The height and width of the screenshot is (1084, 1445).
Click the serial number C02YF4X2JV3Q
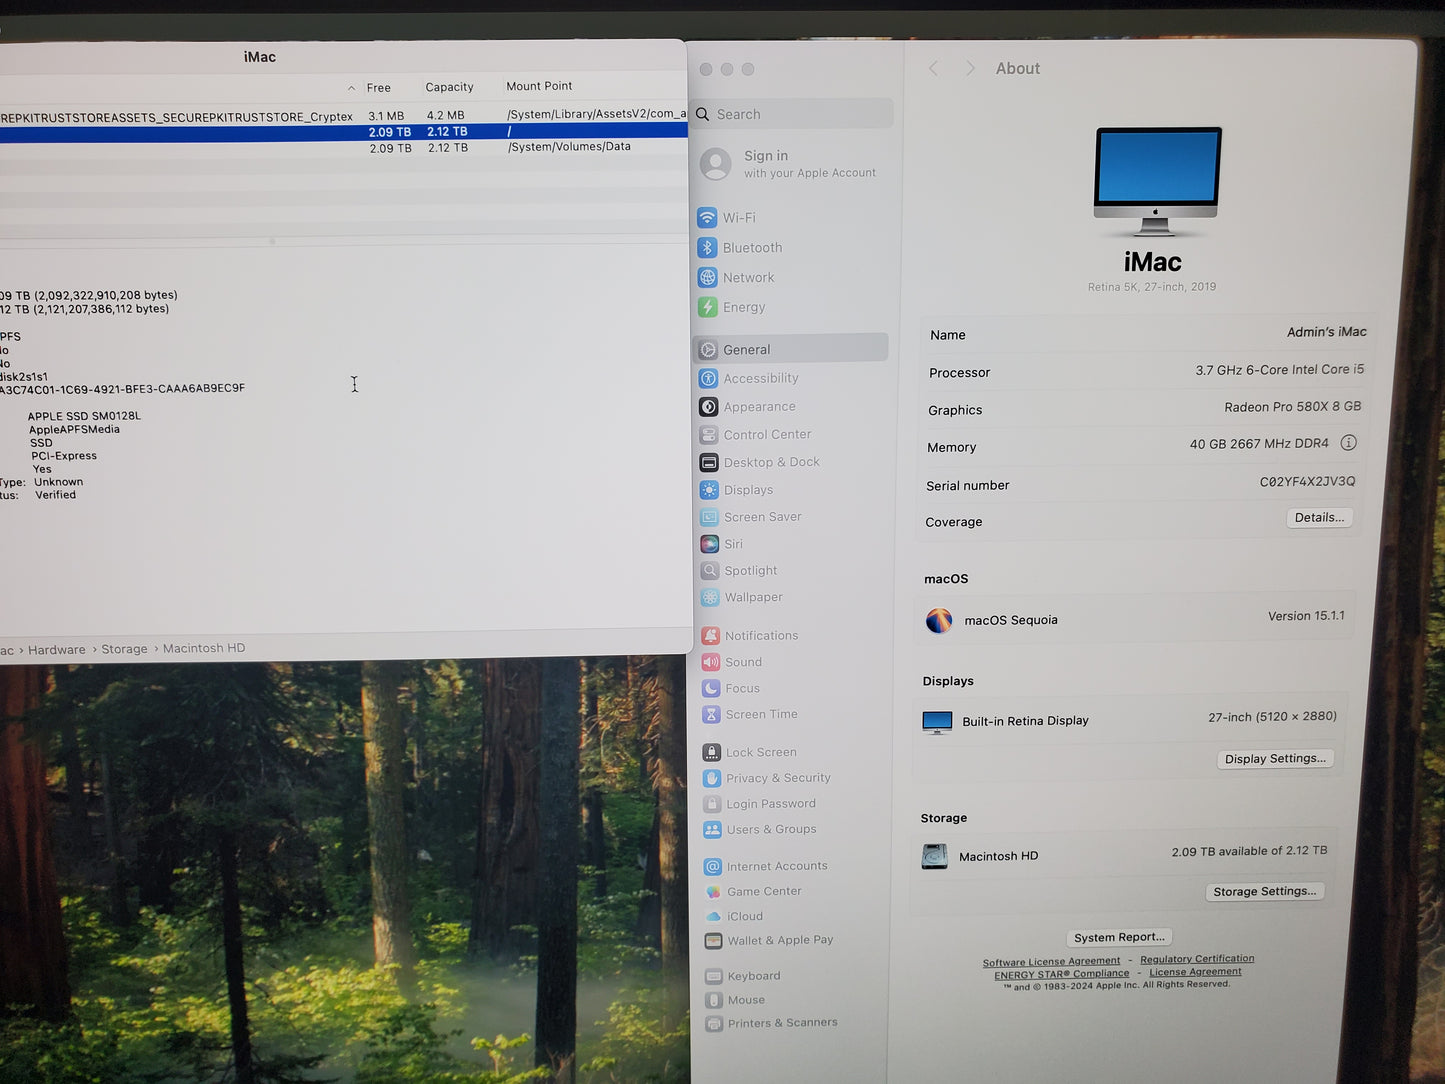1307,482
